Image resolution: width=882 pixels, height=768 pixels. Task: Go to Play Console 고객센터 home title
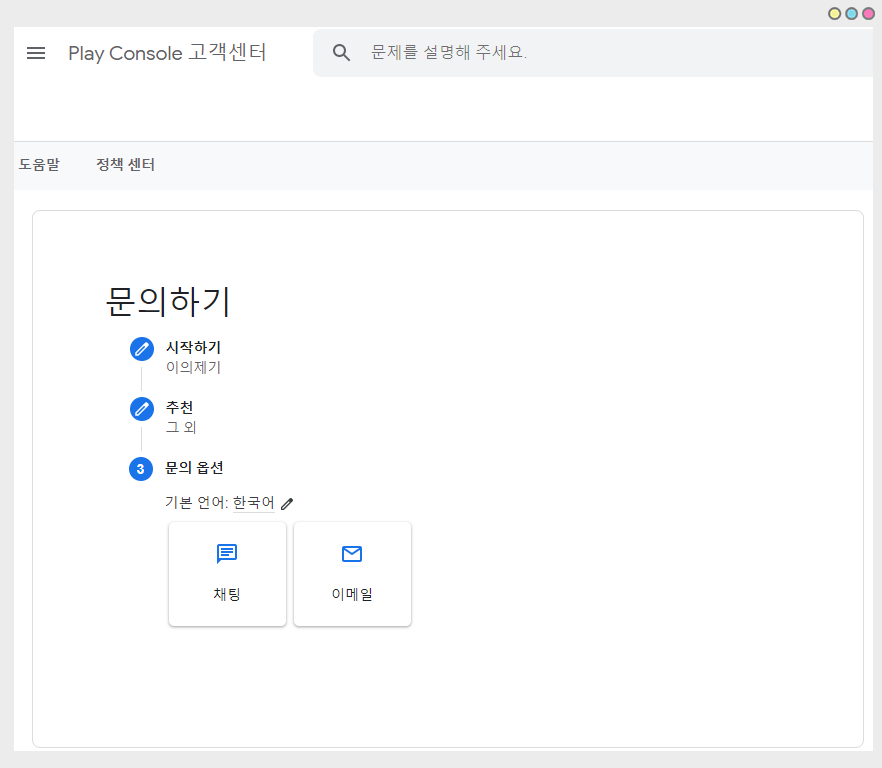(x=167, y=53)
